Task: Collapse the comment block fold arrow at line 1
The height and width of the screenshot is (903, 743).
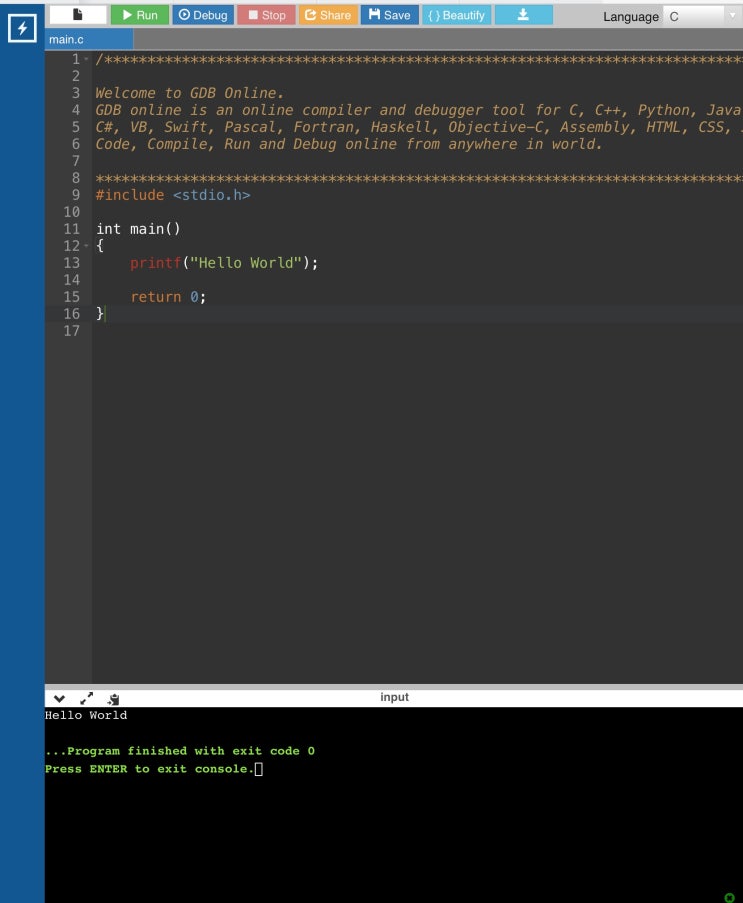Action: pos(87,60)
